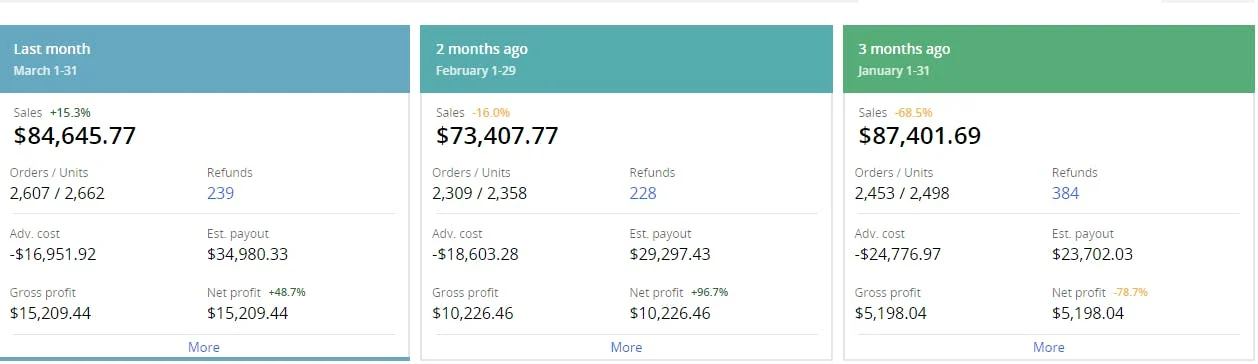Open the 239 refunds link

coord(221,193)
